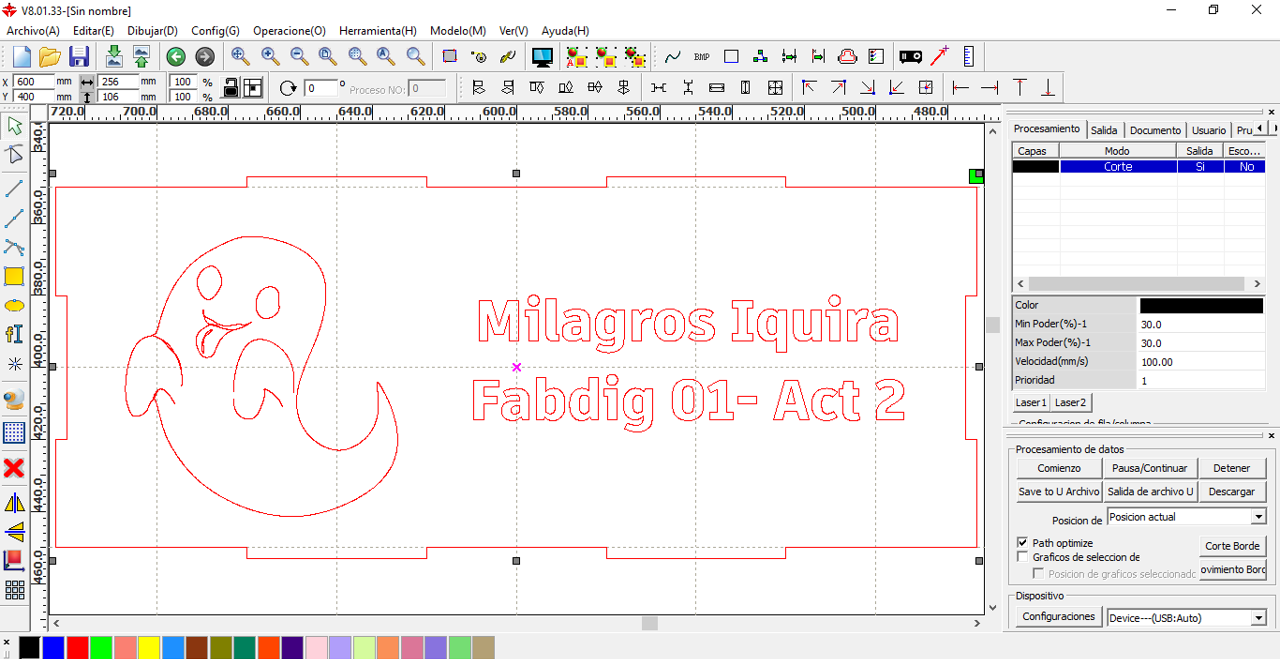This screenshot has height=659, width=1280.
Task: Open the Herramienta menu
Action: (x=377, y=31)
